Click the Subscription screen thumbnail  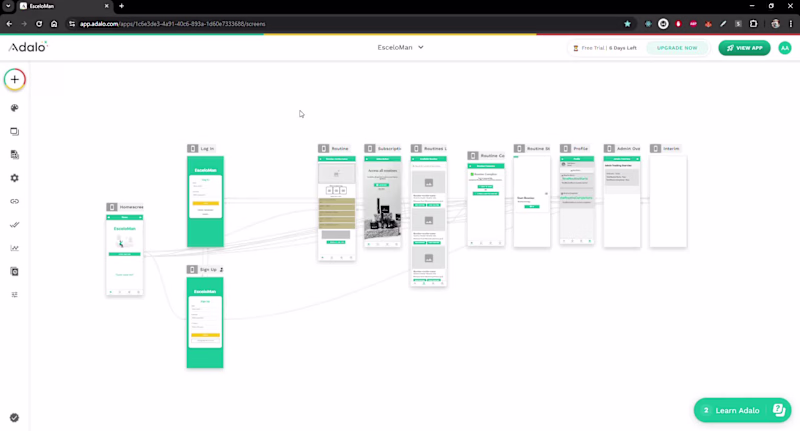click(x=383, y=202)
